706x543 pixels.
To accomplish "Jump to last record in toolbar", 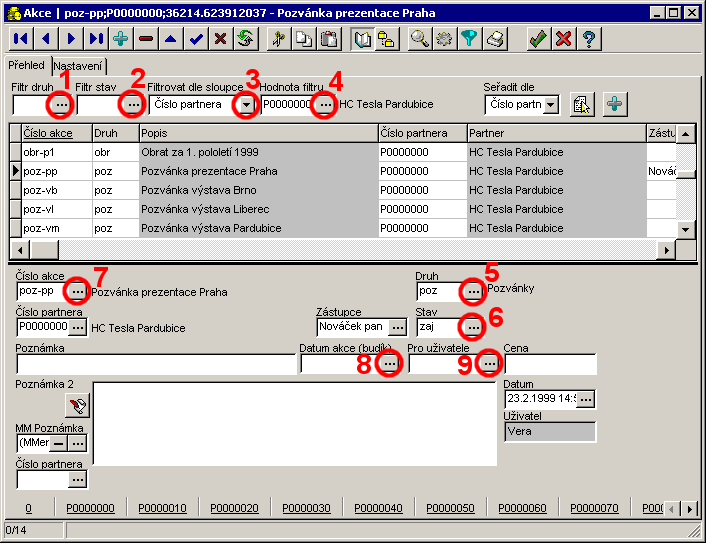I will click(95, 39).
